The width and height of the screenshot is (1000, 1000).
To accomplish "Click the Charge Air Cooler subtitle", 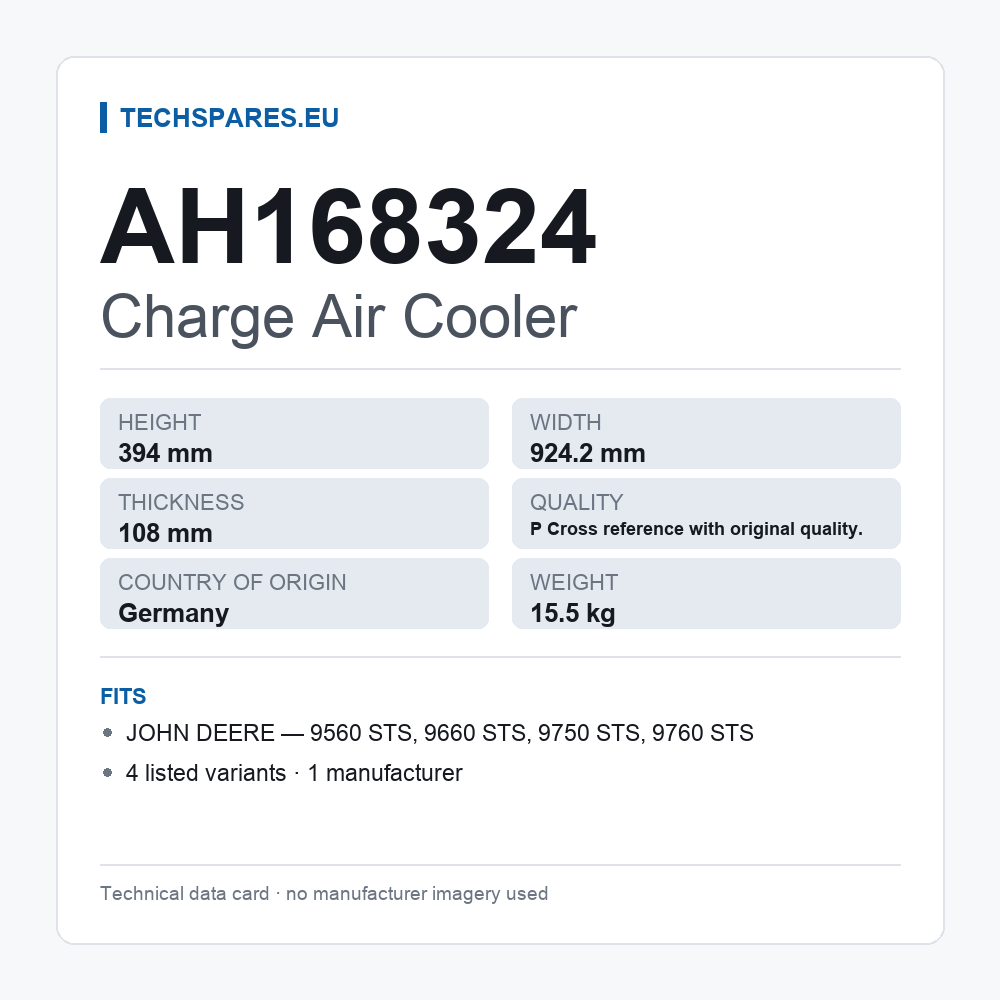I will coord(339,317).
